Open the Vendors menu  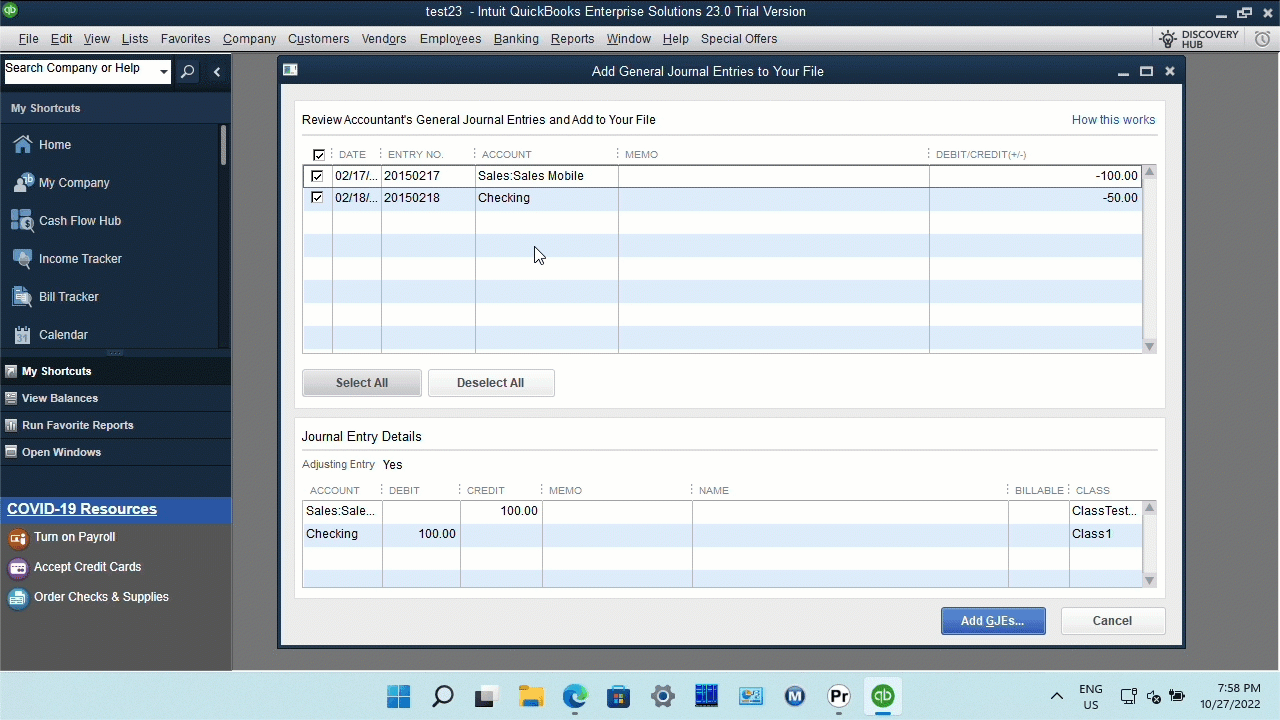coord(384,39)
